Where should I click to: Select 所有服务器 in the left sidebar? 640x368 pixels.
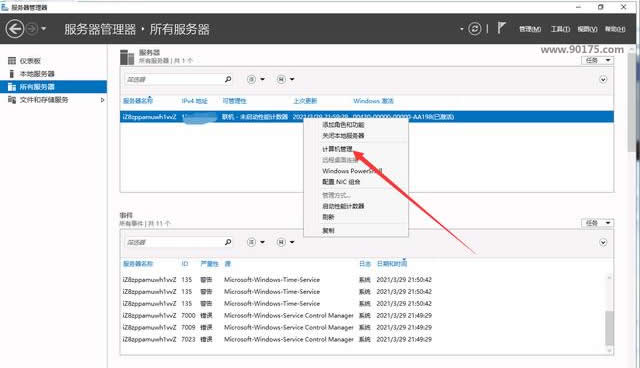[53, 86]
